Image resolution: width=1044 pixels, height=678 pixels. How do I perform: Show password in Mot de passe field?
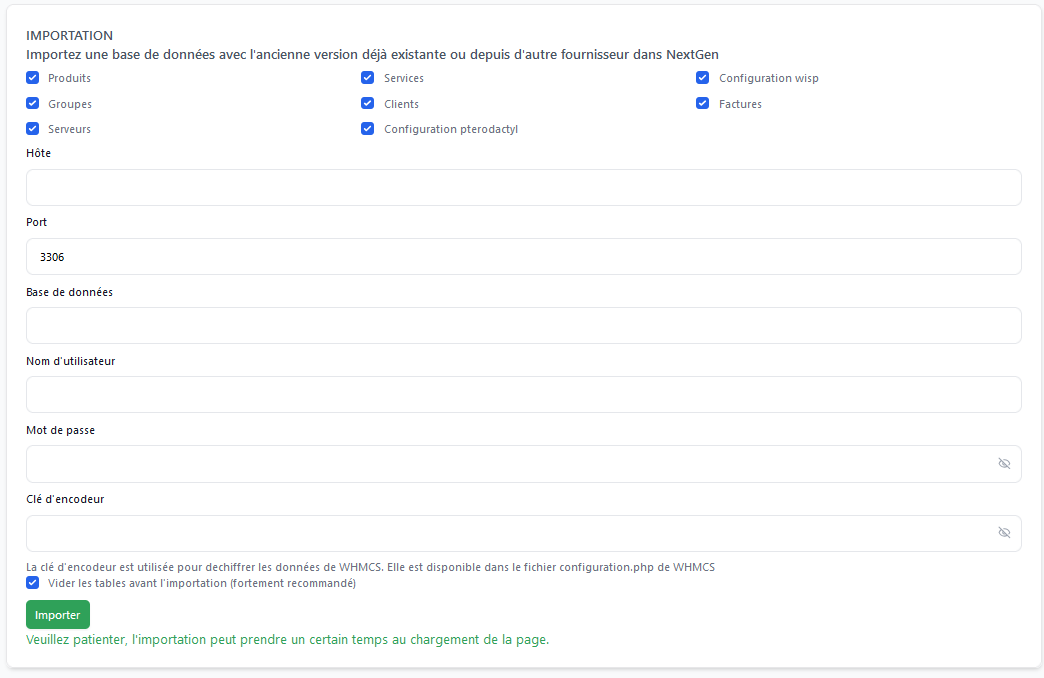pyautogui.click(x=1004, y=464)
